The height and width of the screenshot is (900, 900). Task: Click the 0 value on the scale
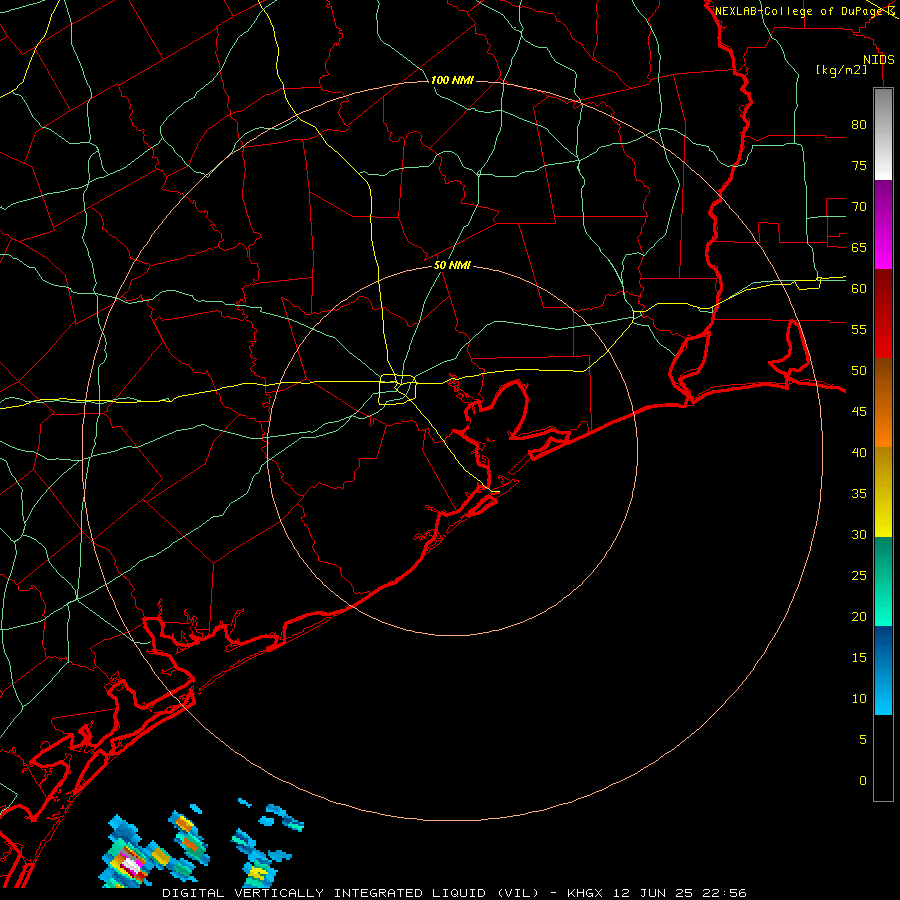(863, 781)
